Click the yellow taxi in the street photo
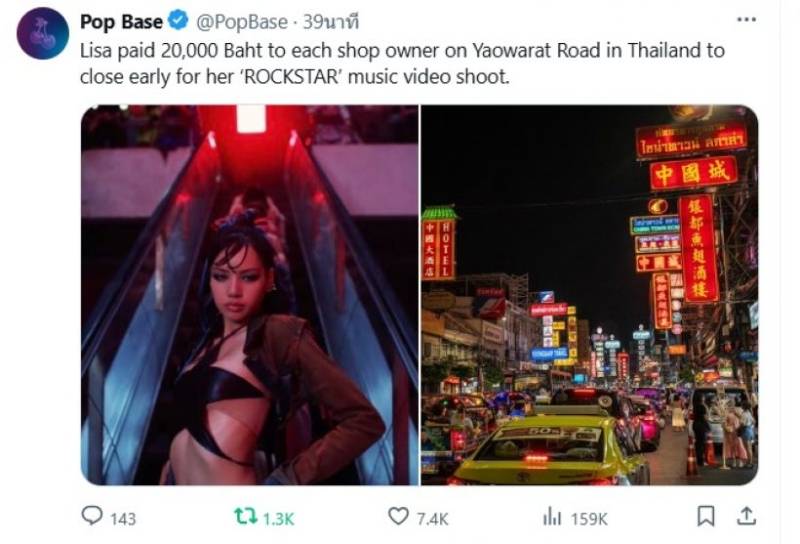Image resolution: width=800 pixels, height=544 pixels. pyautogui.click(x=548, y=449)
